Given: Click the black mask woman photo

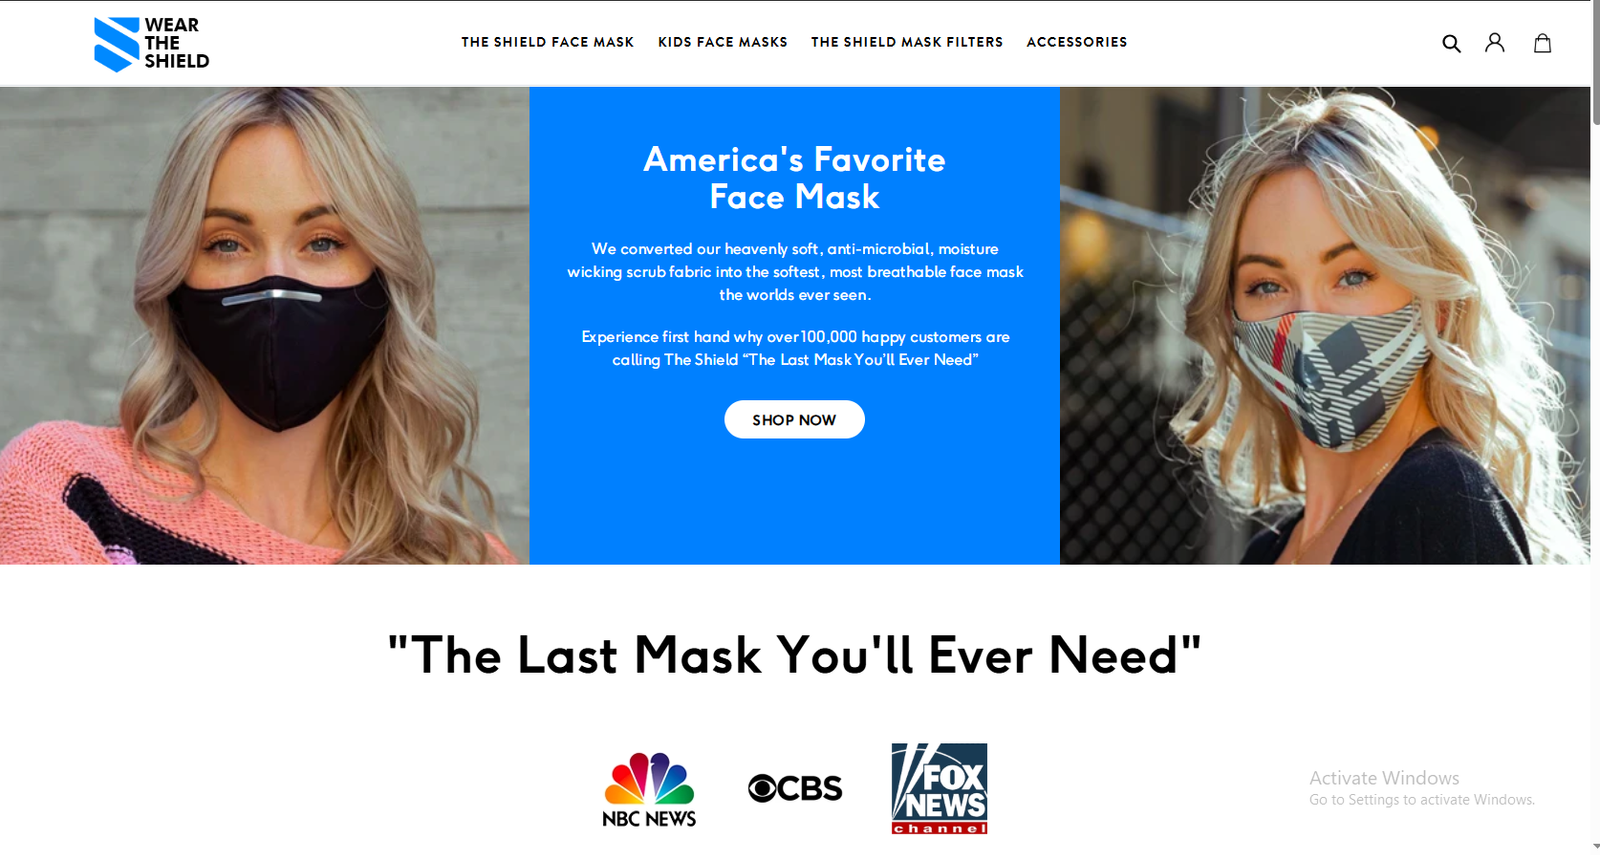Looking at the screenshot, I should point(264,326).
